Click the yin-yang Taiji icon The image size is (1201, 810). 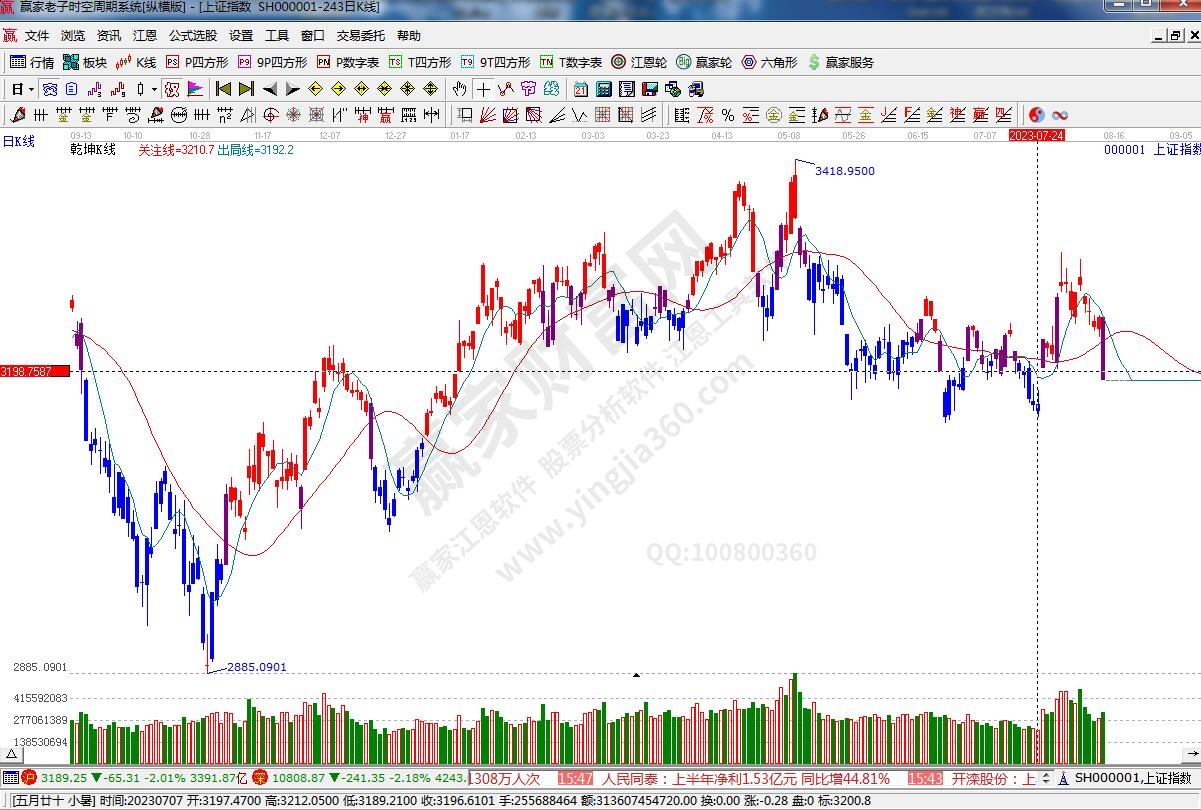tap(1036, 115)
